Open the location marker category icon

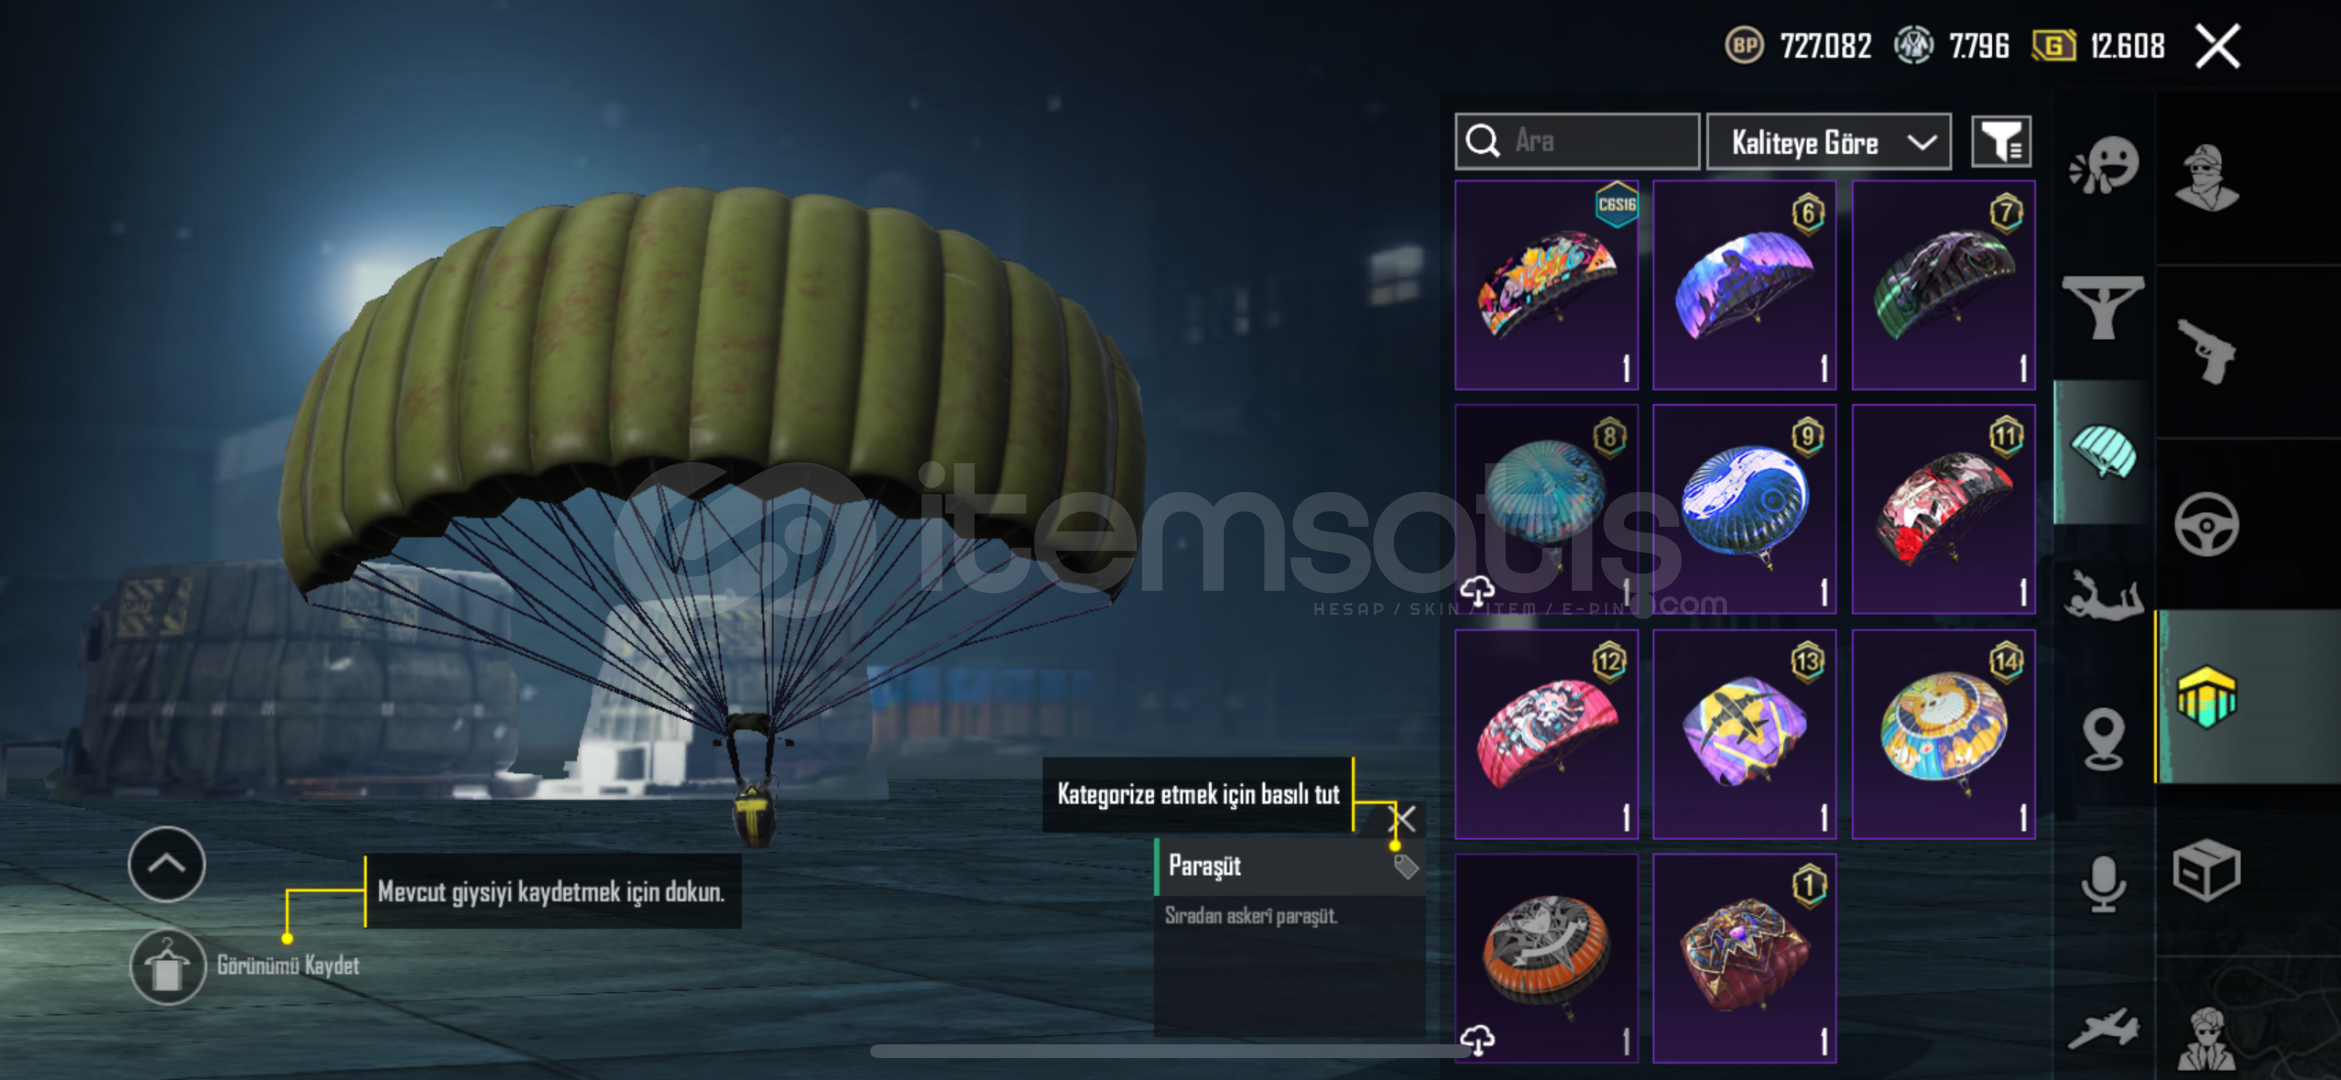(x=2103, y=739)
